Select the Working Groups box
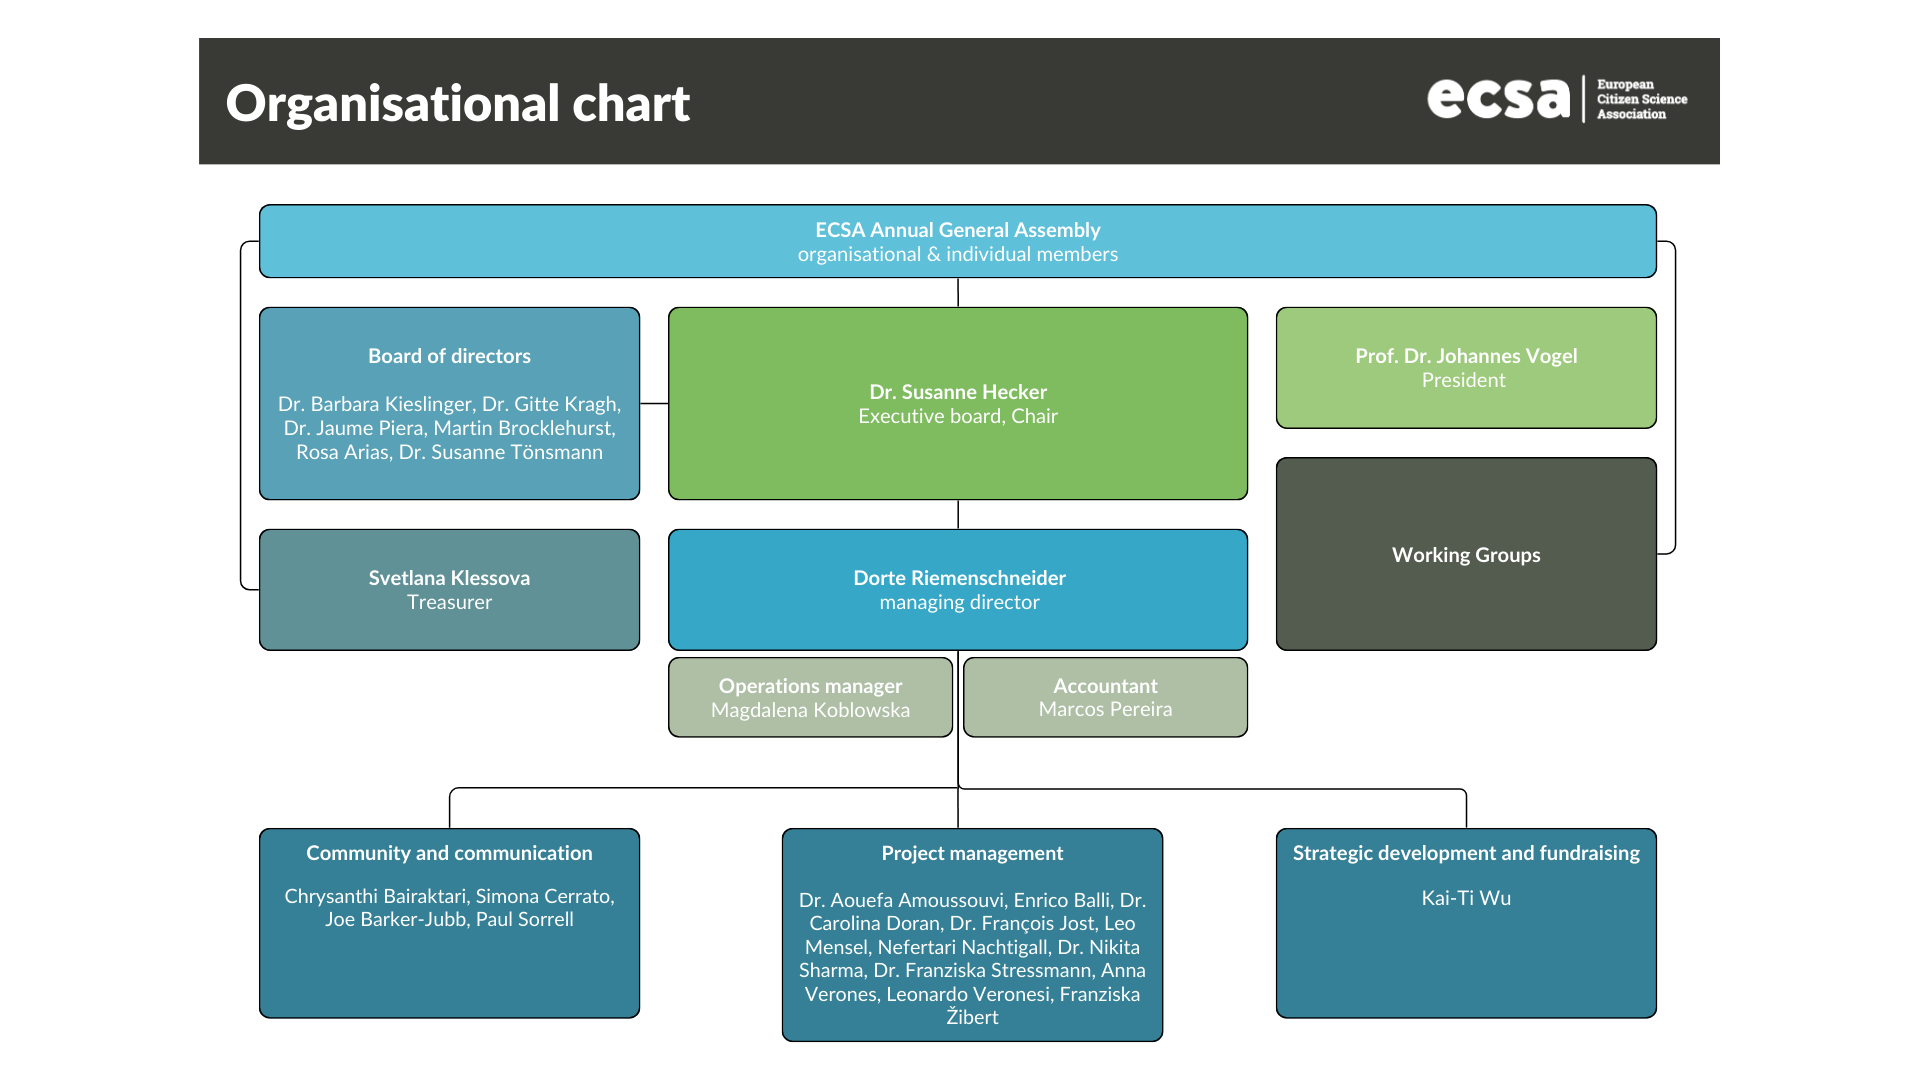Screen dimensions: 1920x1080 point(1465,554)
